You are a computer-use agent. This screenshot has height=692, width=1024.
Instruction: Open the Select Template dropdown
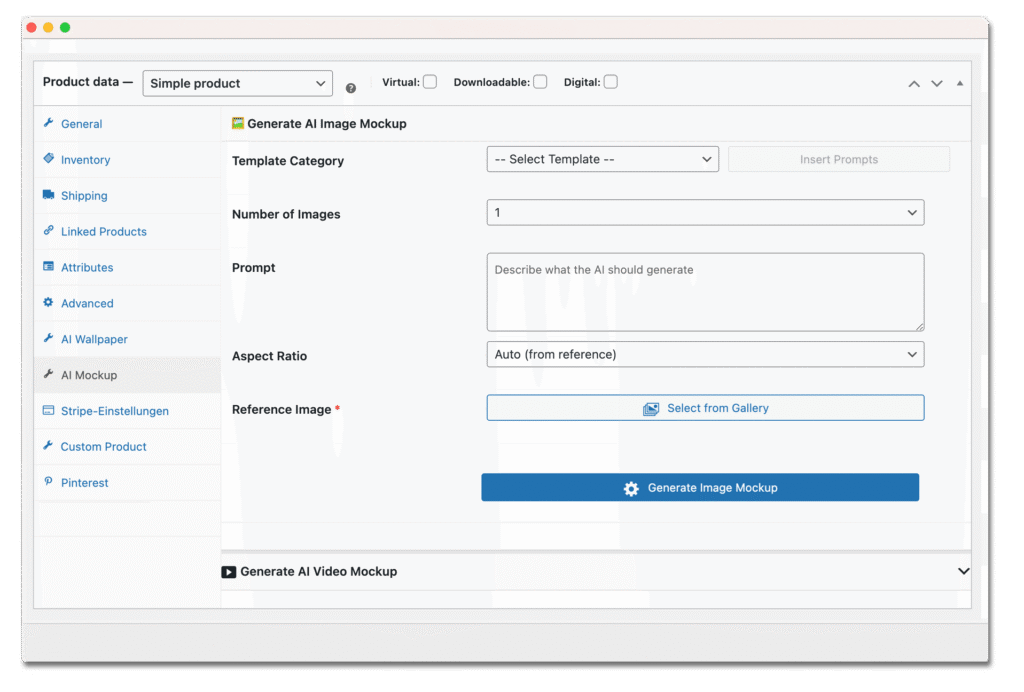pyautogui.click(x=602, y=159)
